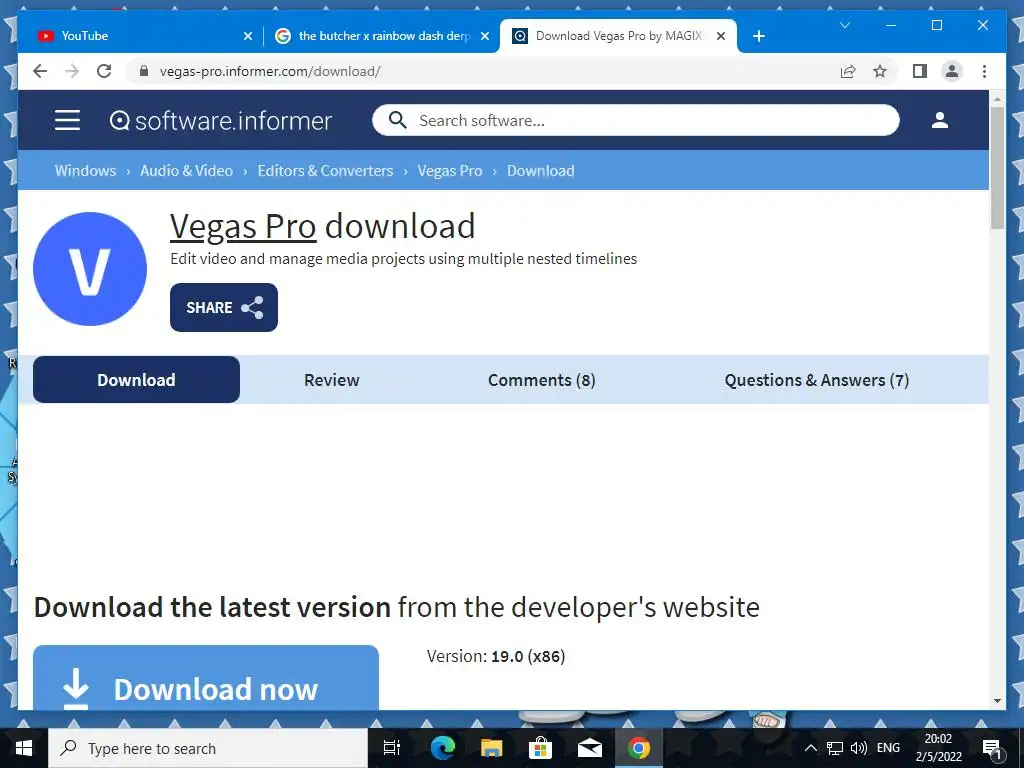1024x768 pixels.
Task: Click the taskbar search box
Action: (x=208, y=748)
